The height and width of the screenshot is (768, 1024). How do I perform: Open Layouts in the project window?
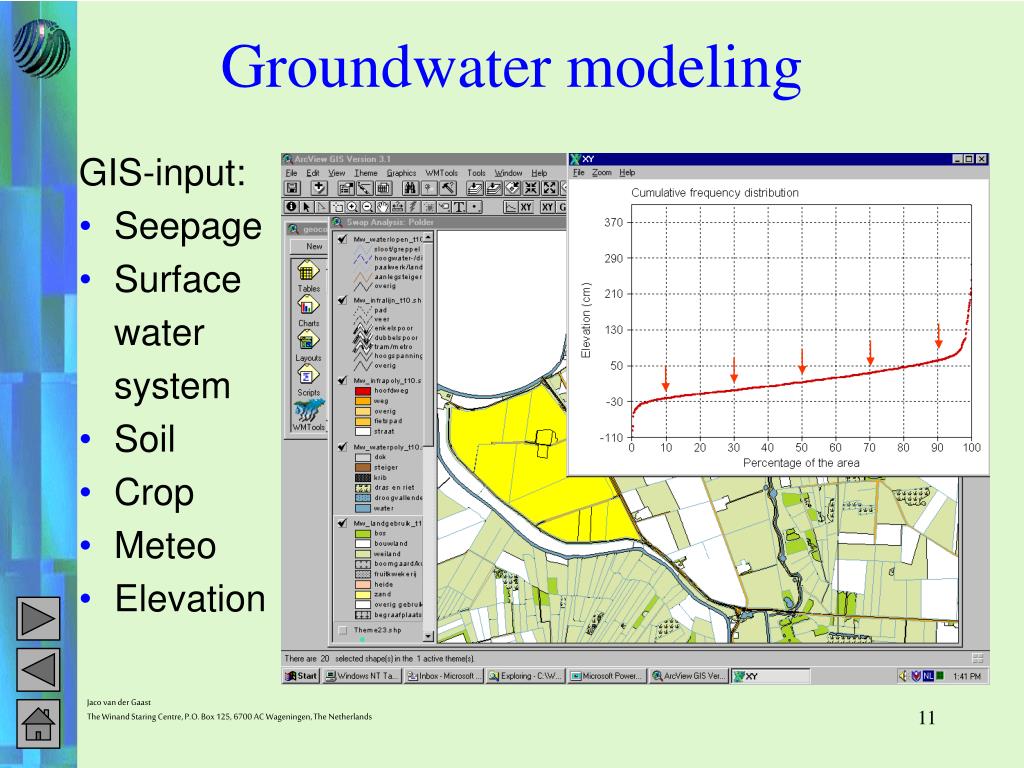(x=308, y=346)
